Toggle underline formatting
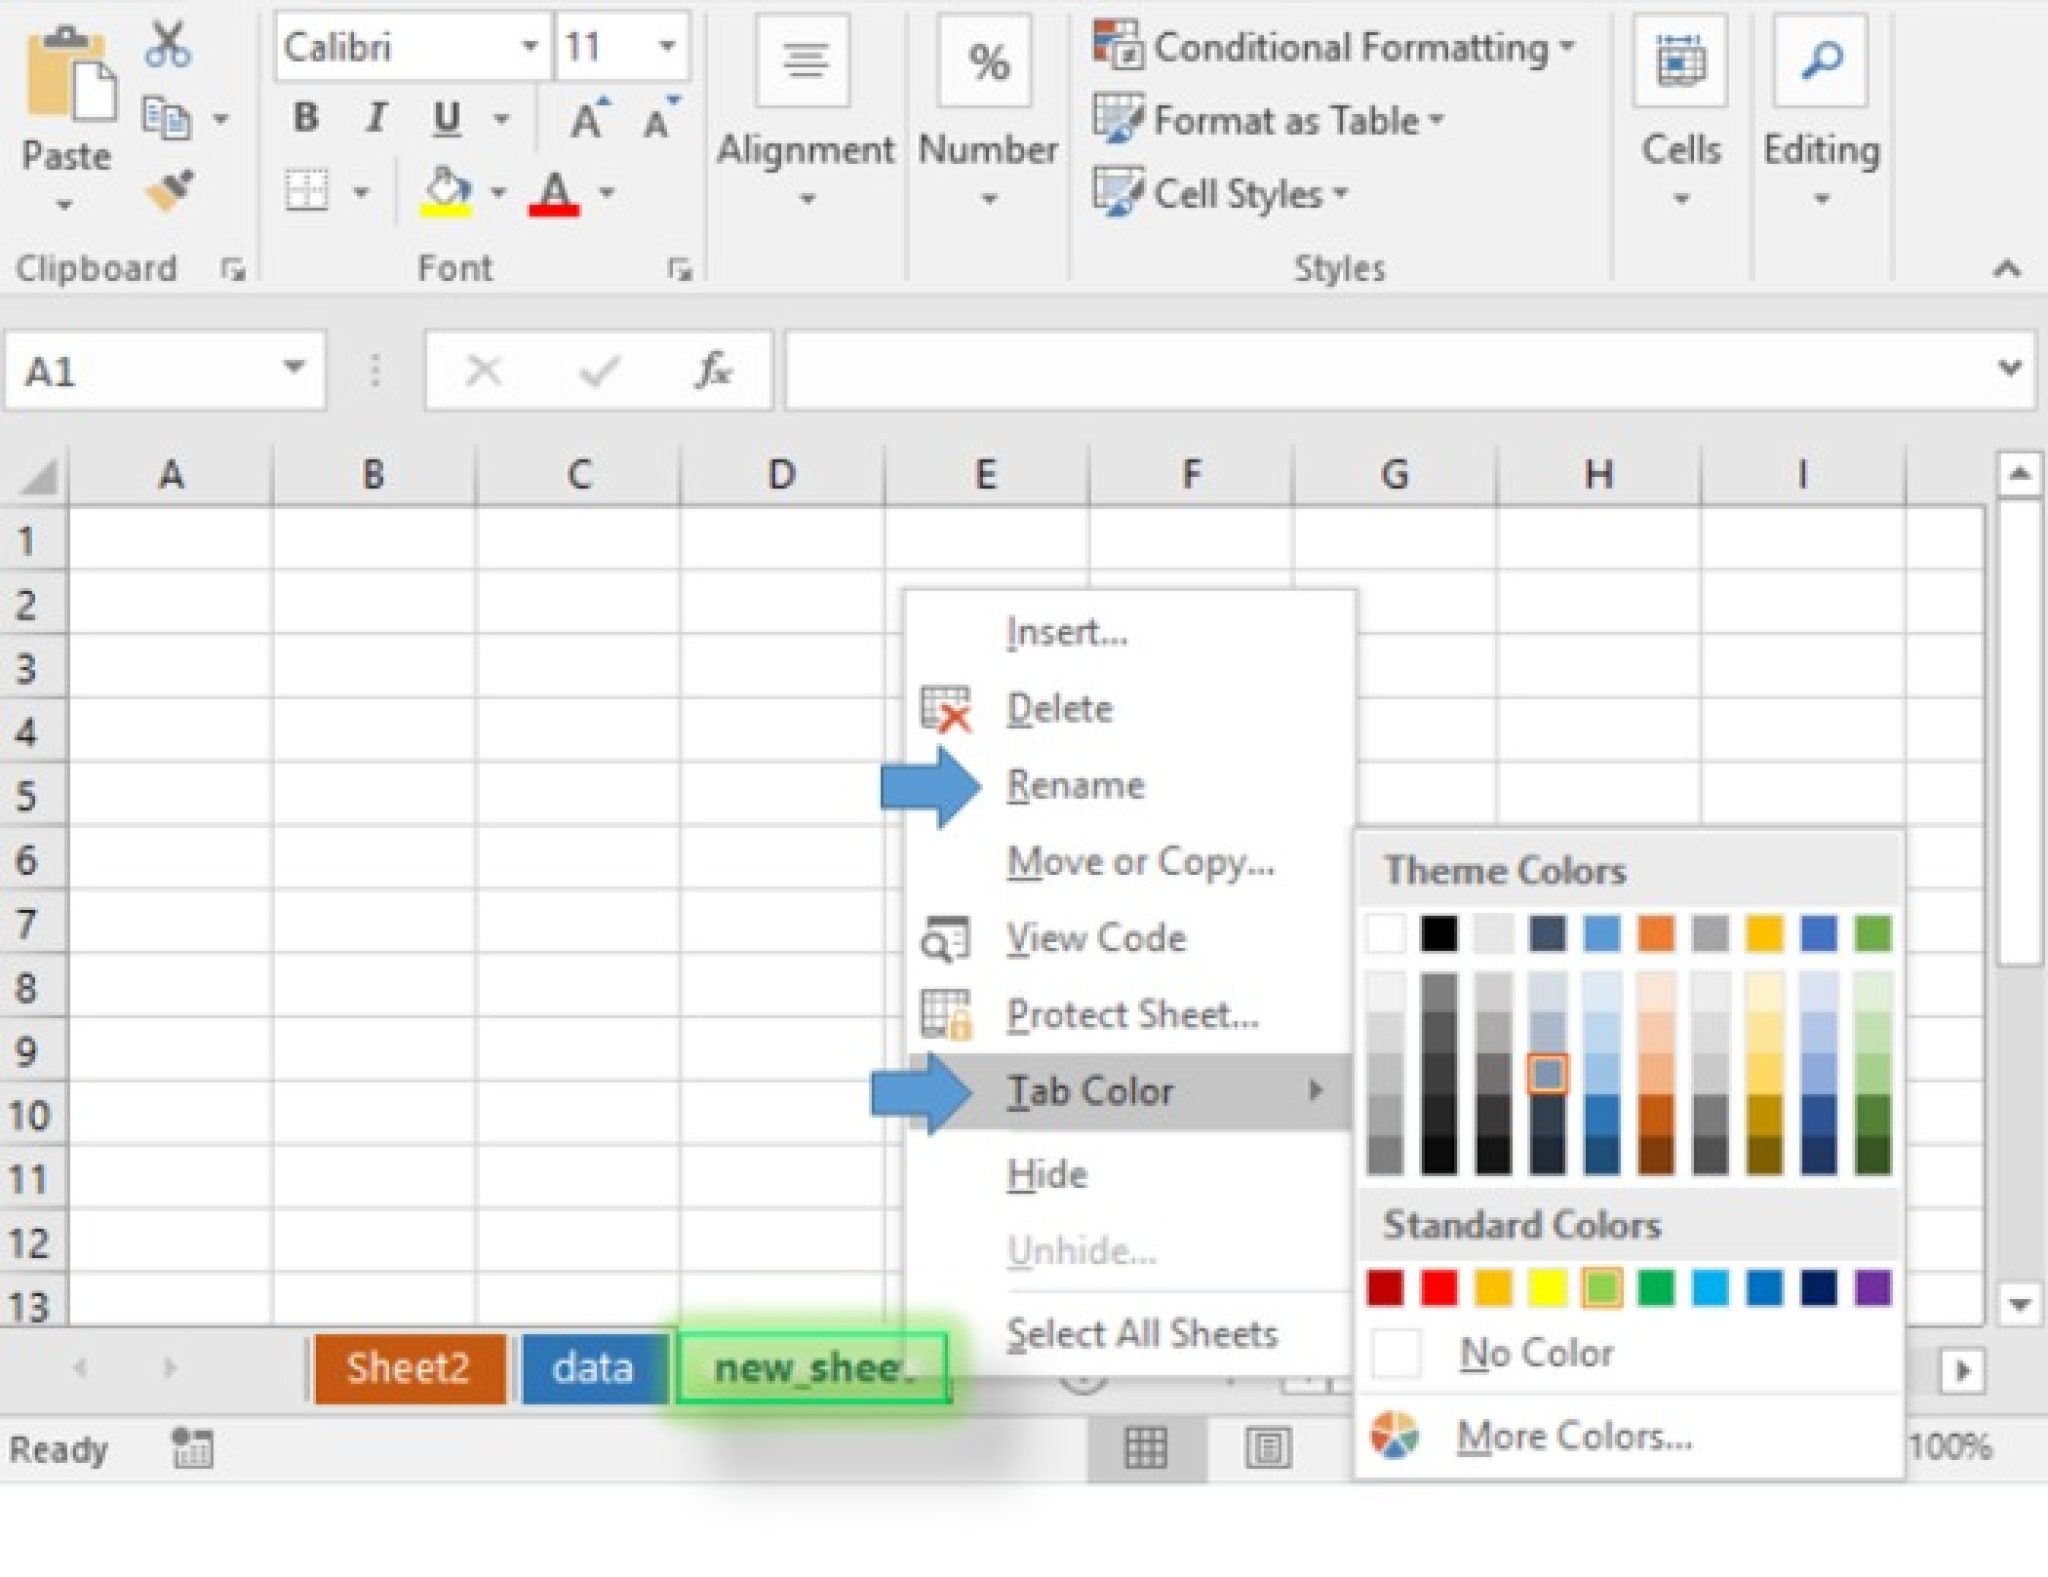This screenshot has height=1577, width=2048. (447, 118)
